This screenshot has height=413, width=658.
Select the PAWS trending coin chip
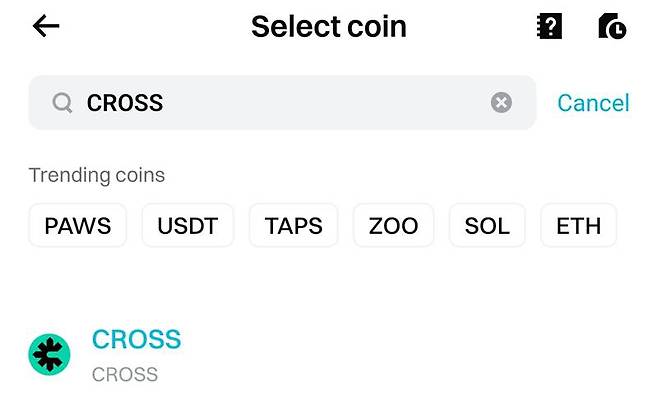tap(78, 225)
